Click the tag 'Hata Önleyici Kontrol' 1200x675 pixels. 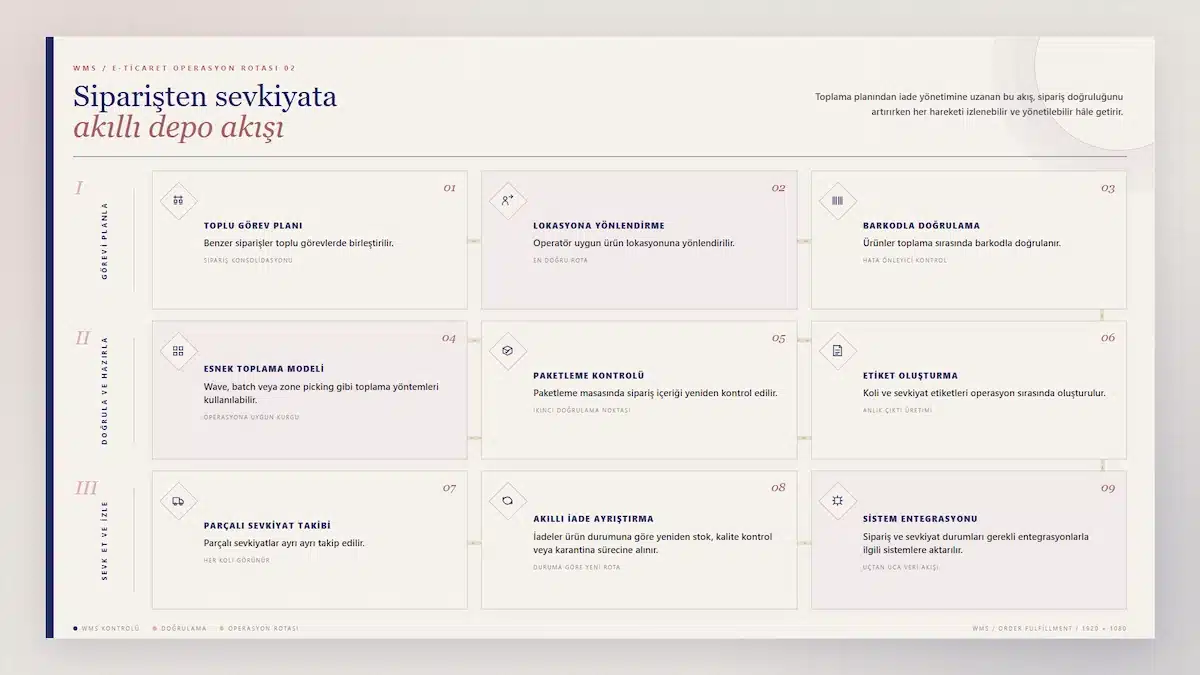click(905, 261)
